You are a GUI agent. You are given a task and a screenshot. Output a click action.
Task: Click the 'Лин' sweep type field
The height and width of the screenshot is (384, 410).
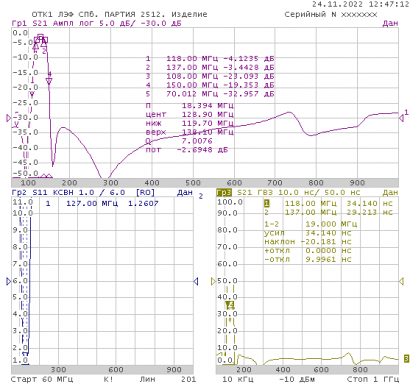147,379
